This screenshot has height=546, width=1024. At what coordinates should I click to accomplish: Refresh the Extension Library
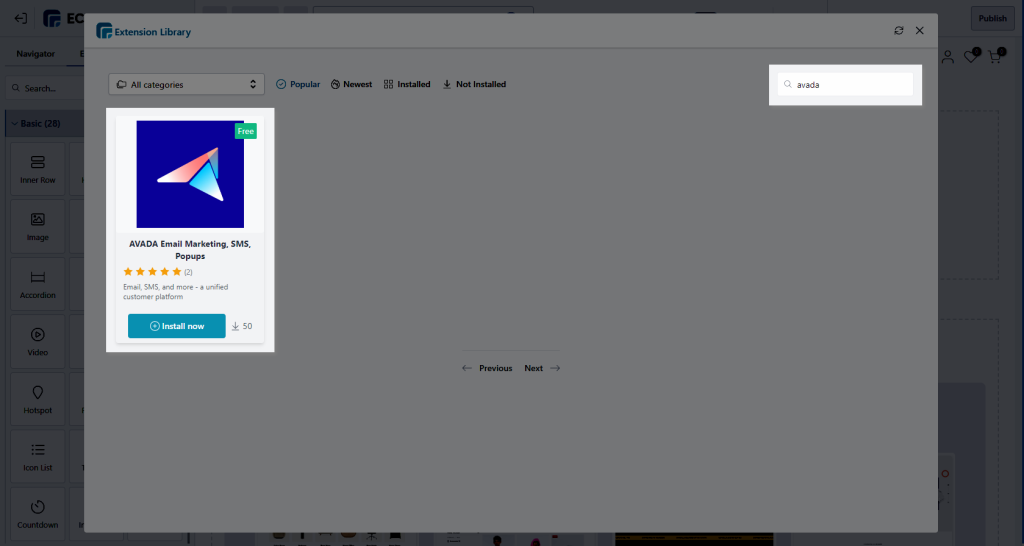(899, 31)
